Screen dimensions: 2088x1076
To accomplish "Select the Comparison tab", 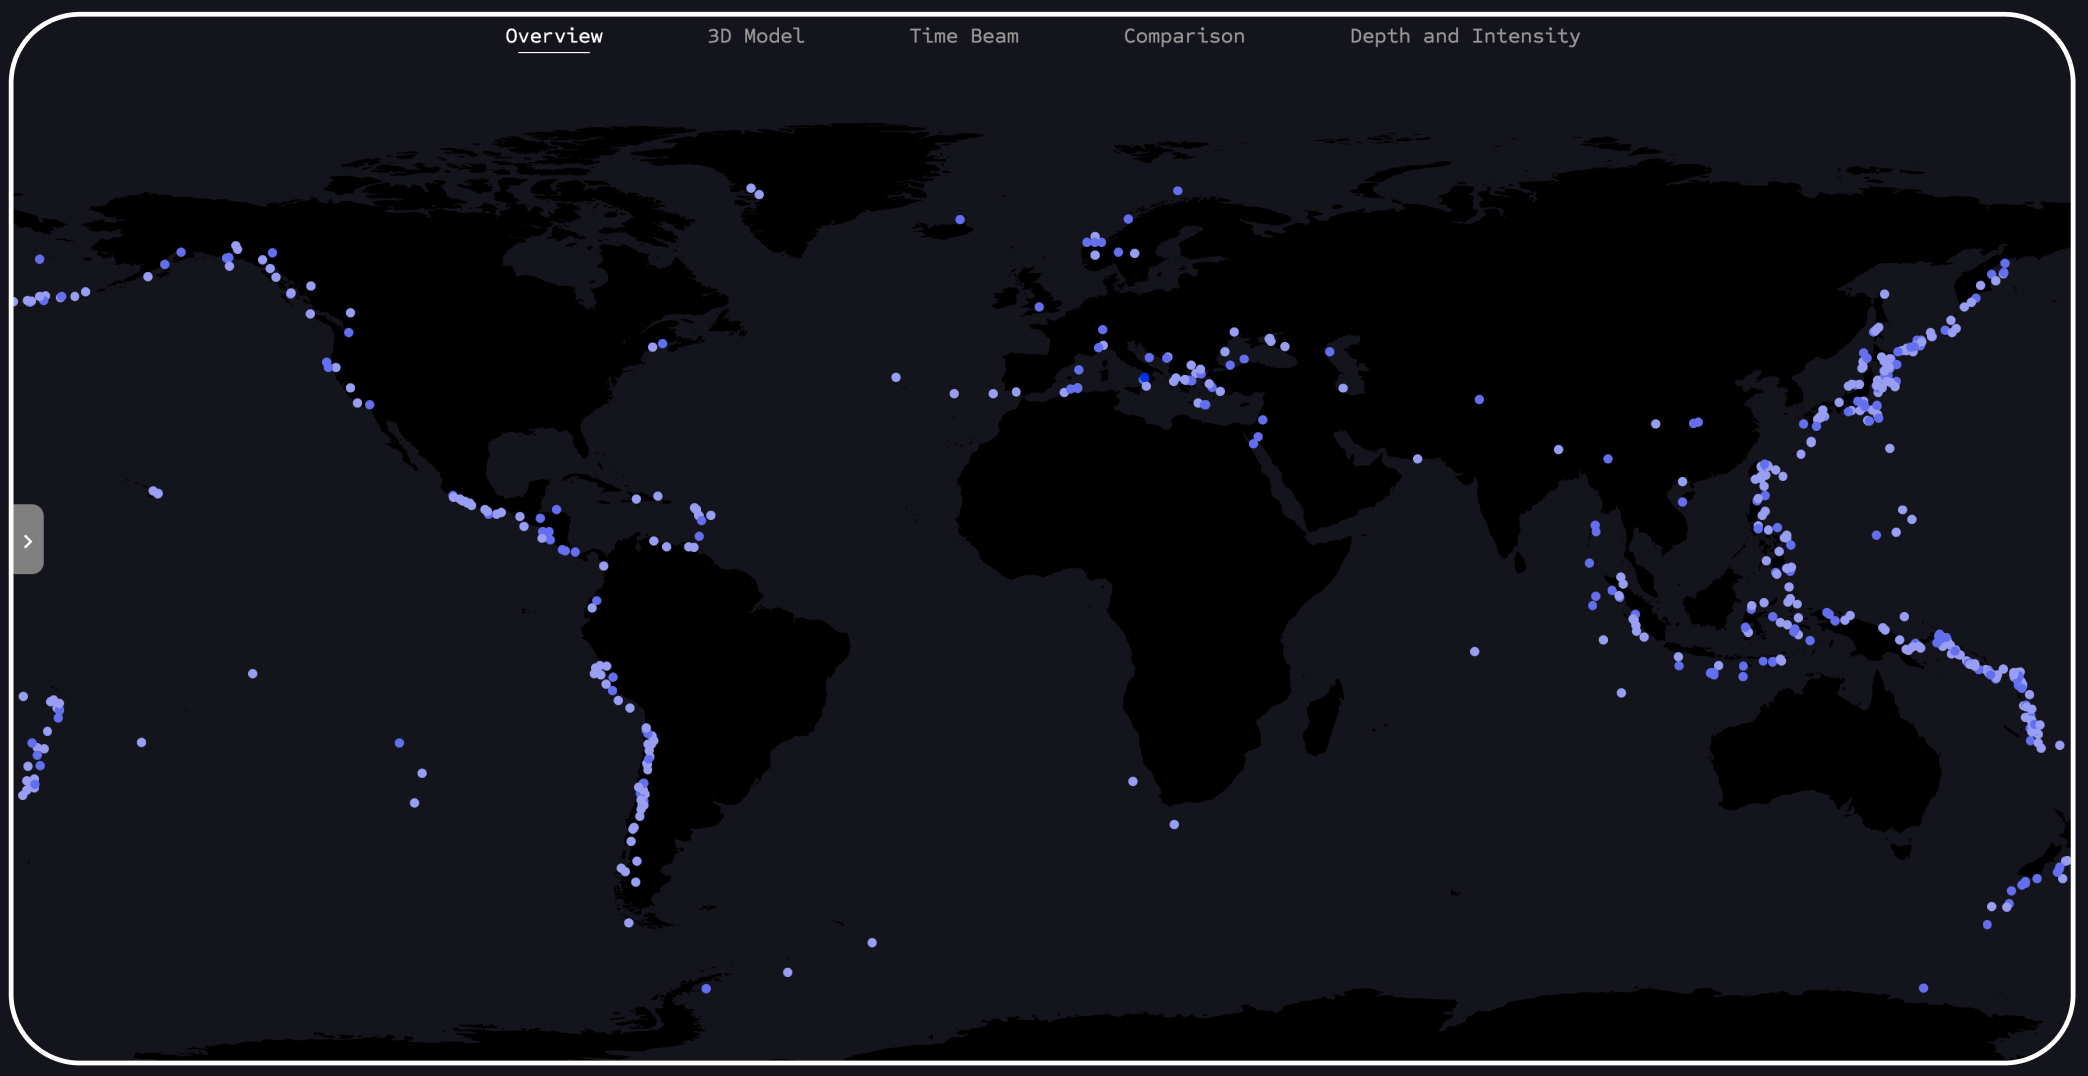I will (x=1183, y=36).
